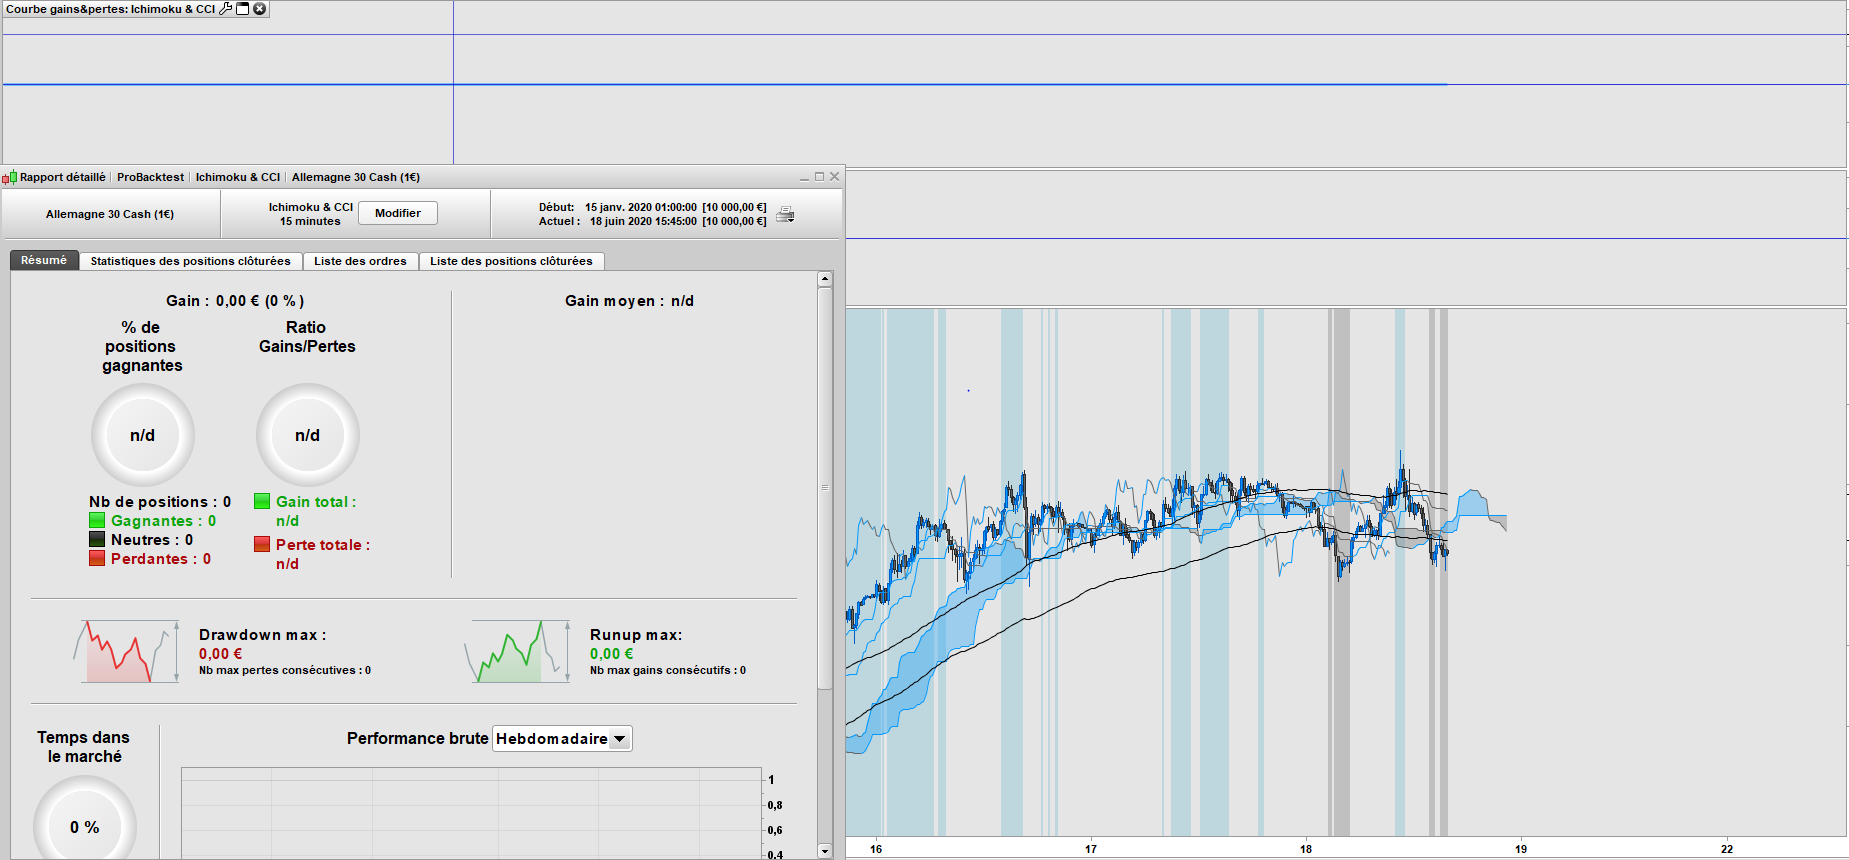Image resolution: width=1849 pixels, height=860 pixels.
Task: Click the Modifier button
Action: (398, 213)
